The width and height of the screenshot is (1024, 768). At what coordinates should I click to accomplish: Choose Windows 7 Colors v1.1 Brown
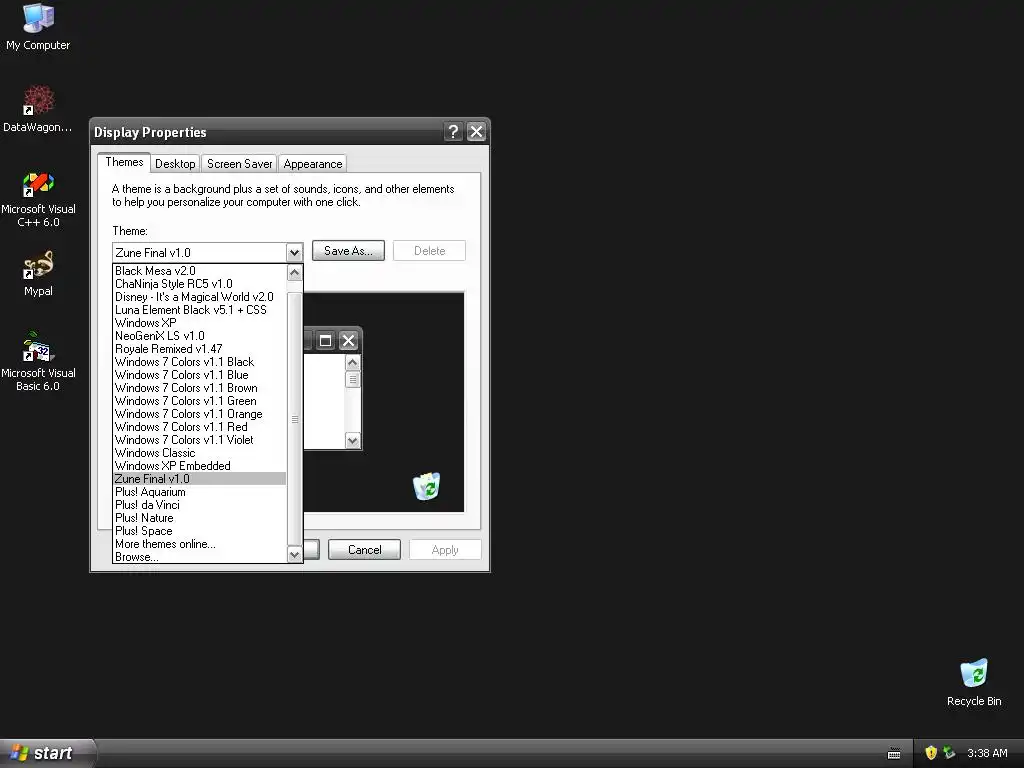click(x=200, y=388)
